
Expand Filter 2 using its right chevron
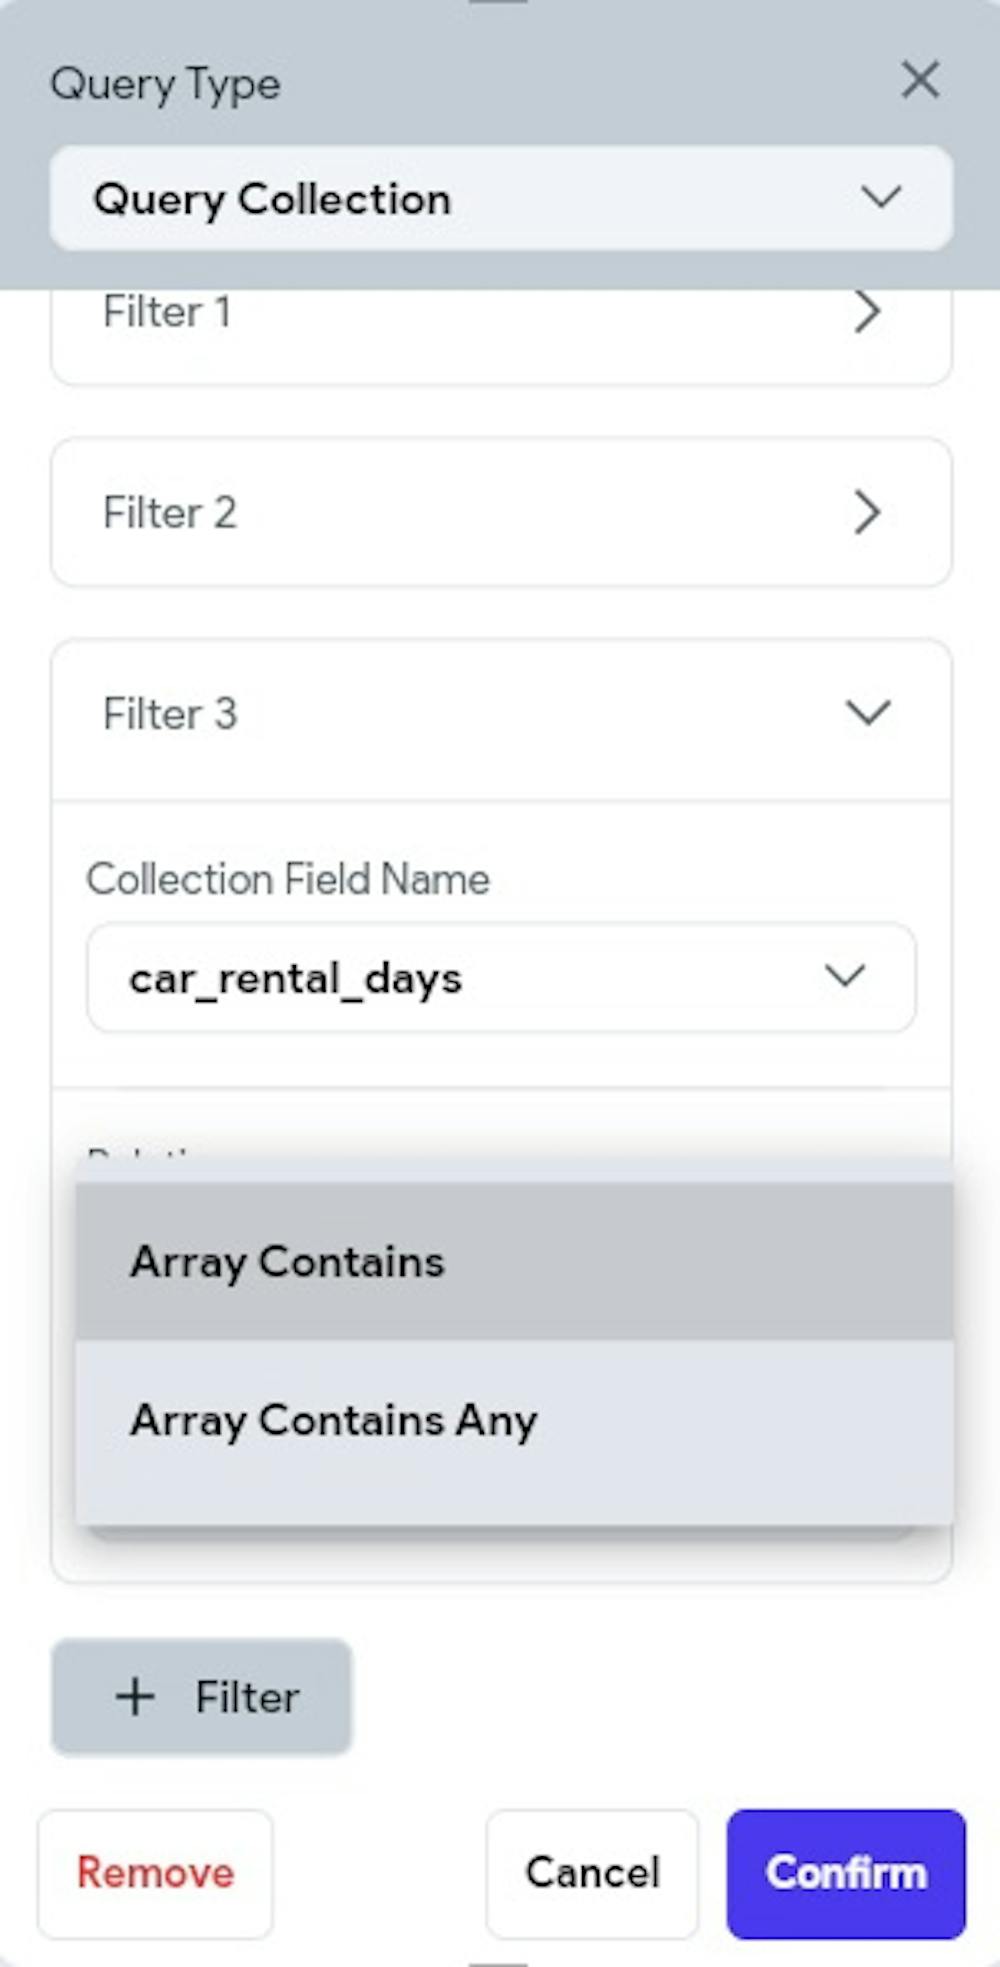tap(868, 513)
